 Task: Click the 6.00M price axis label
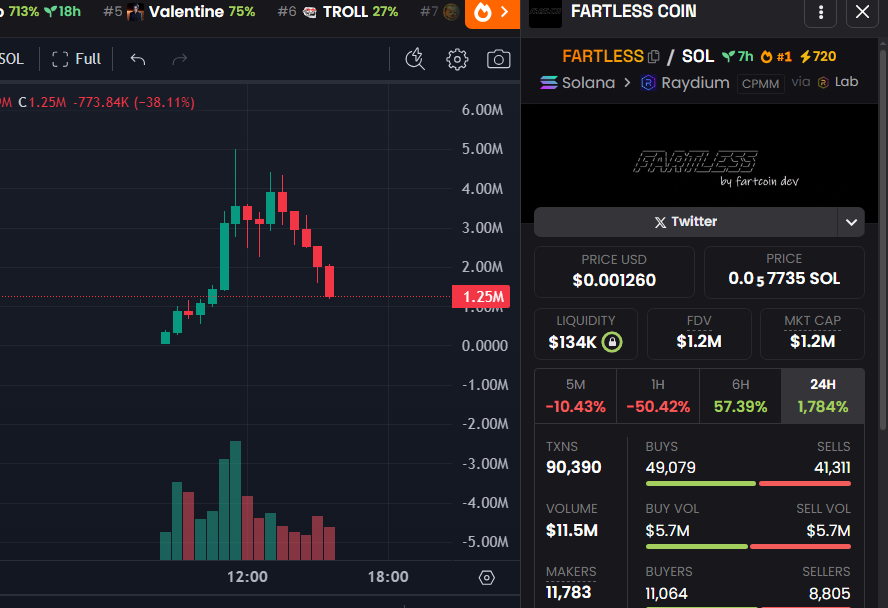[483, 110]
